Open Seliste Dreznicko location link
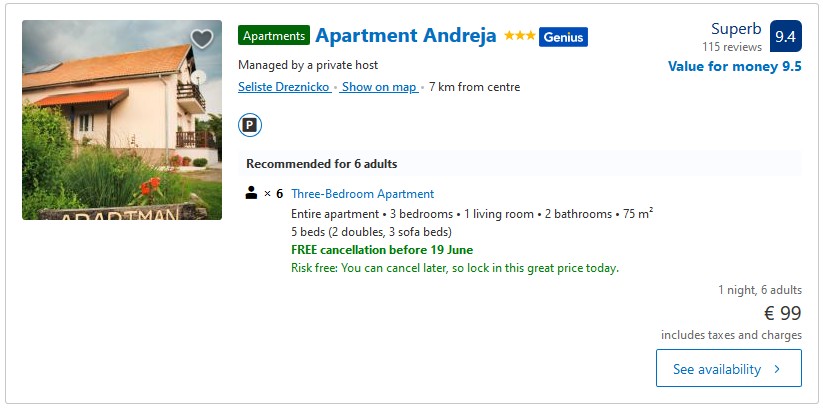Screen dimensions: 823x408 click(284, 87)
